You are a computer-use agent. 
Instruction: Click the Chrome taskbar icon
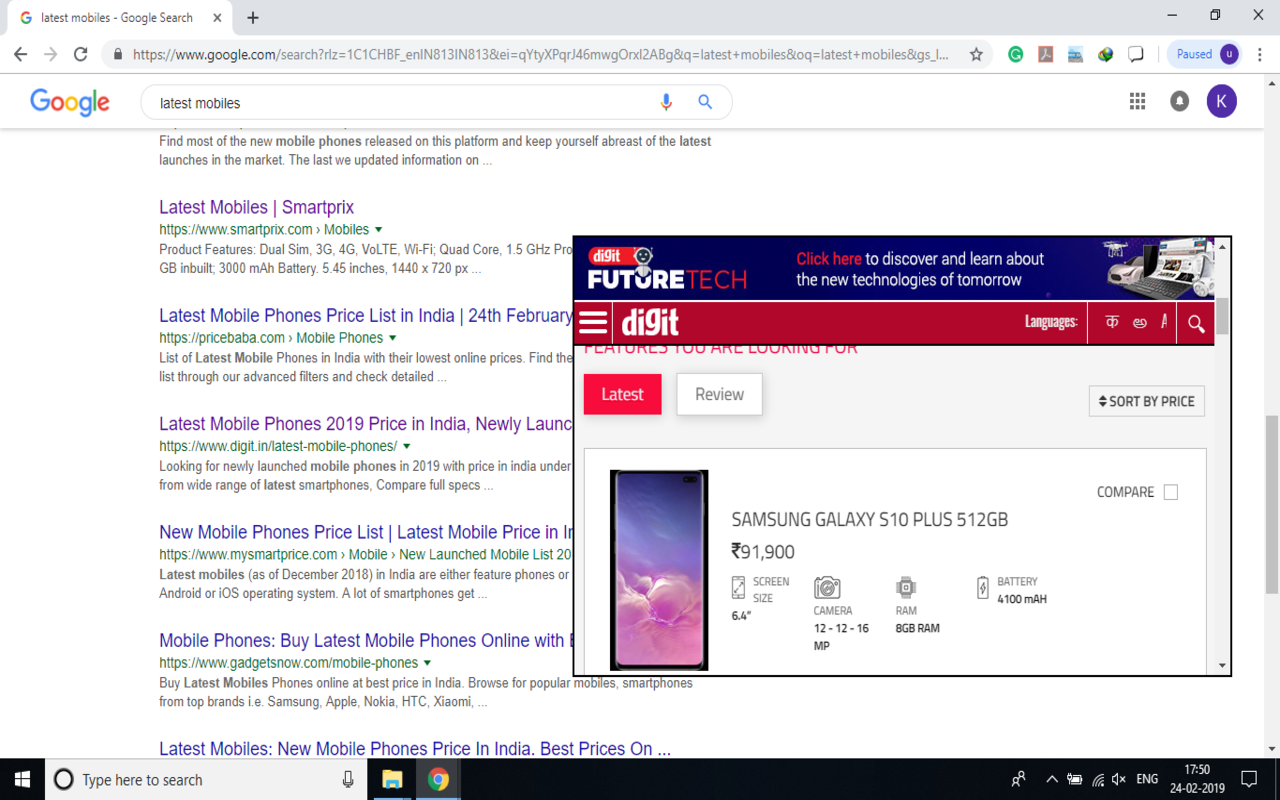pos(438,779)
